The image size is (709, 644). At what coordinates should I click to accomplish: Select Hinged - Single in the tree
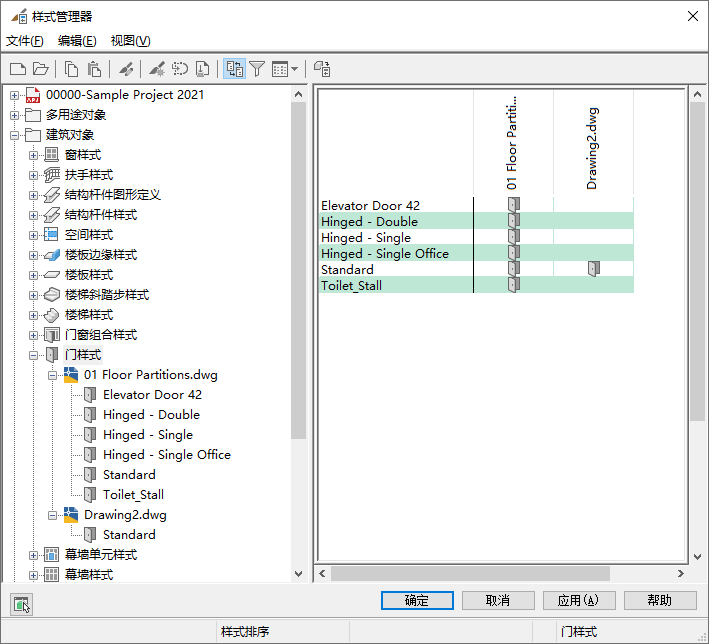click(148, 435)
